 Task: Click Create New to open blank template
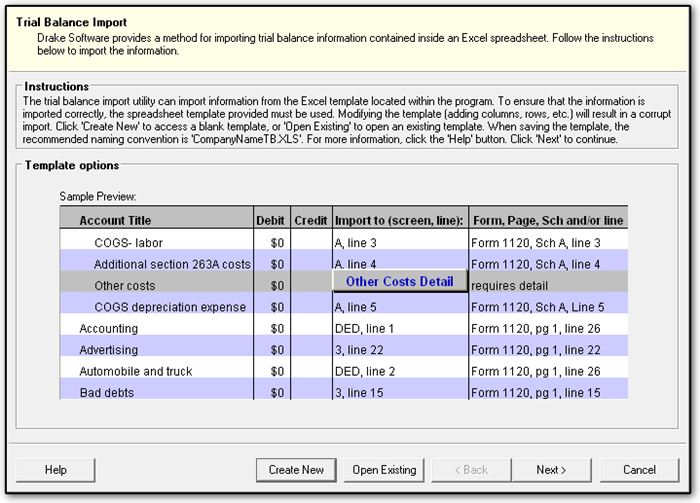point(296,470)
